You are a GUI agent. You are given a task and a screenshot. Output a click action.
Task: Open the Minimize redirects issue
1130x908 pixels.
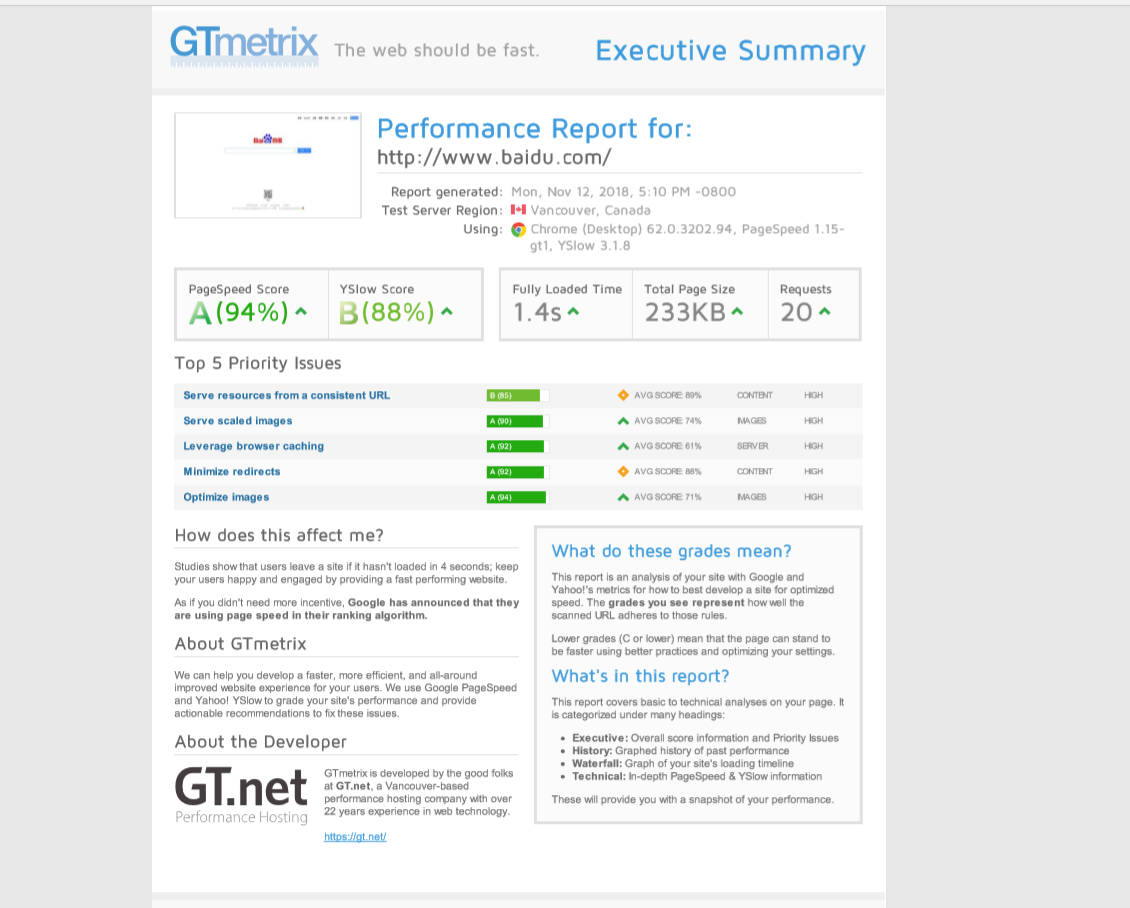pos(232,471)
